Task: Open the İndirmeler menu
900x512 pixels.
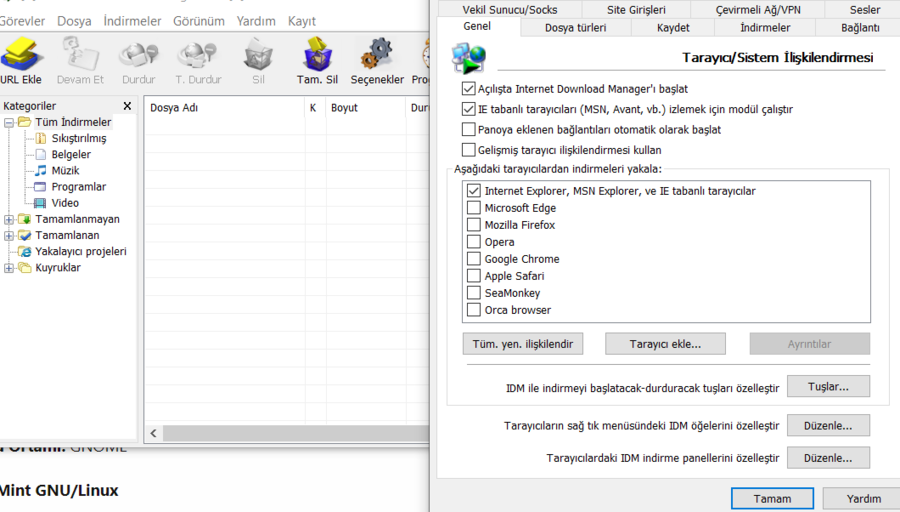Action: click(132, 21)
